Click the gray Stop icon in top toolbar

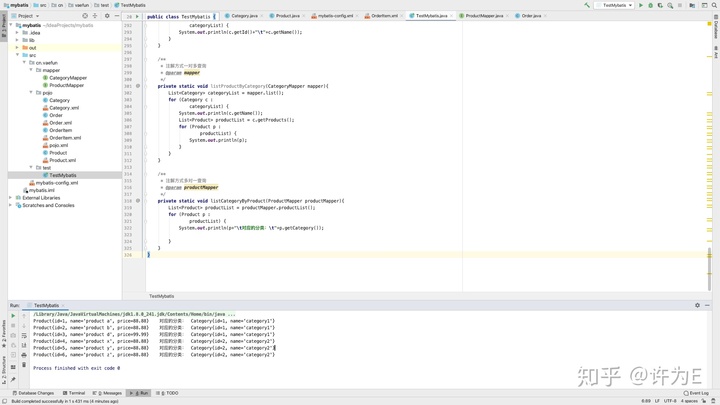[x=680, y=5]
